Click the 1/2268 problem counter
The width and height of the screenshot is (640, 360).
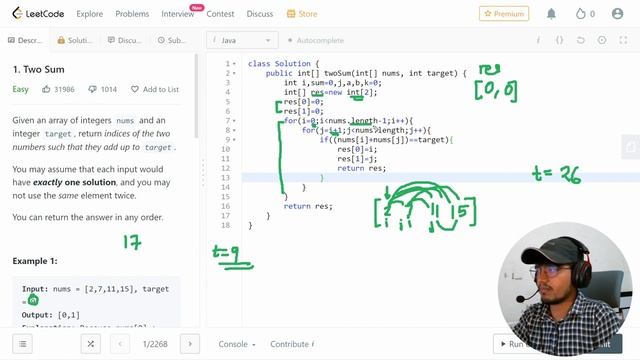155,344
